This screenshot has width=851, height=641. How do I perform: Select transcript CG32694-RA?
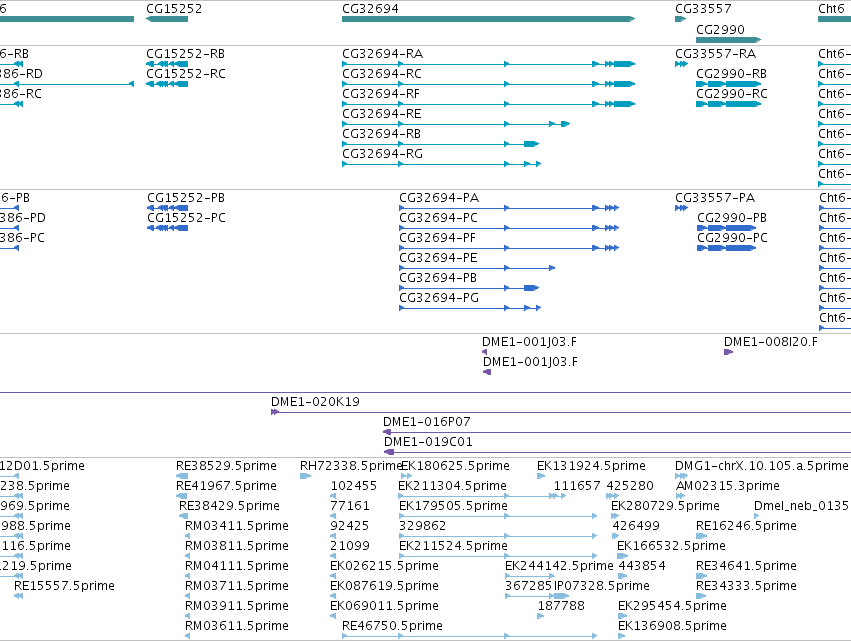(382, 54)
